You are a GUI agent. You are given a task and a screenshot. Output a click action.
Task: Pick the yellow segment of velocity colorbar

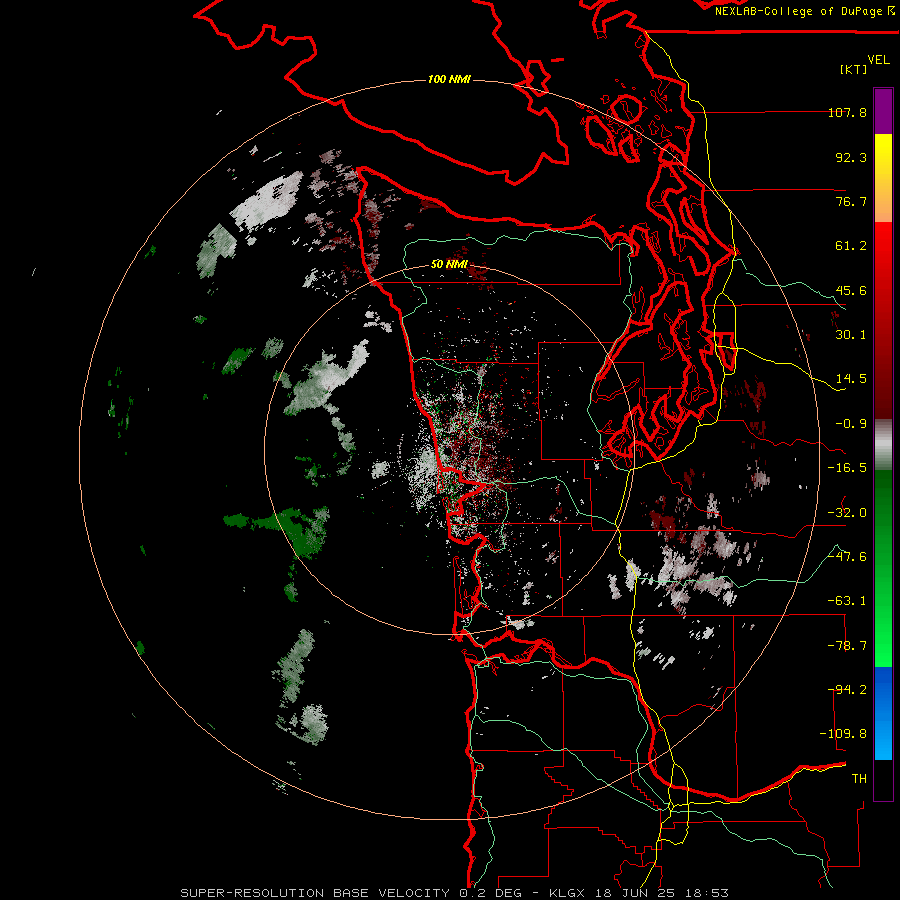(x=883, y=158)
